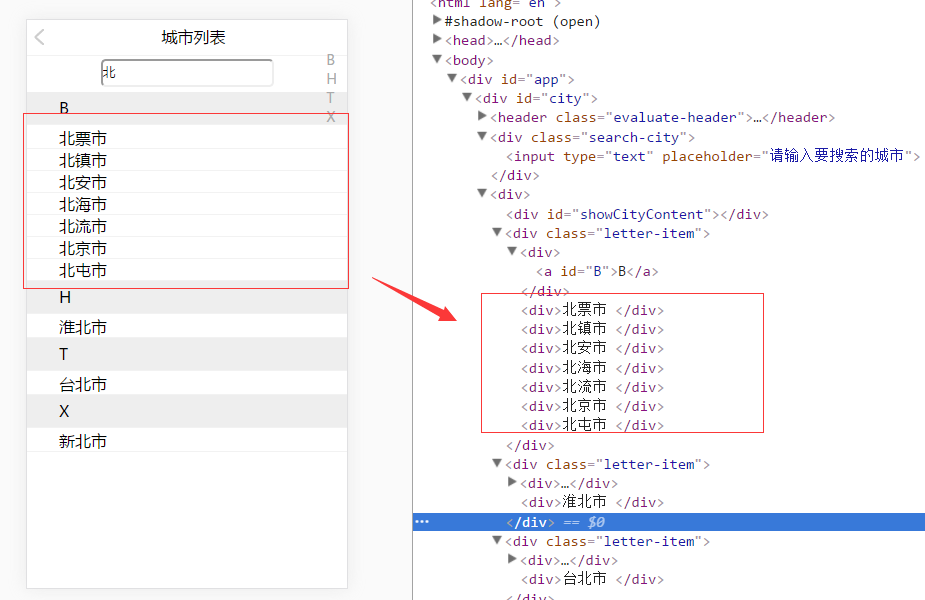Select the 北屯市 div in DOM tree
The height and width of the screenshot is (600, 925).
click(x=592, y=425)
